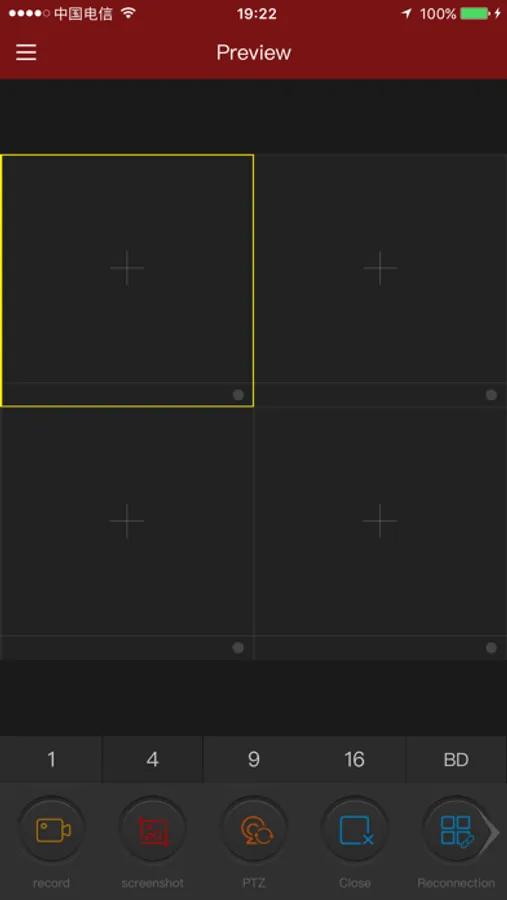Select the BD option
The image size is (507, 900).
click(x=456, y=759)
